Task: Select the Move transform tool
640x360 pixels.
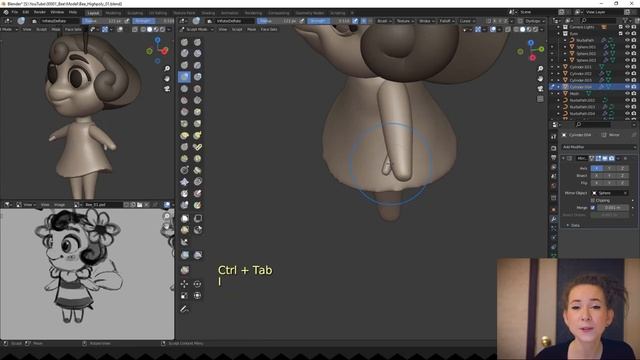Action: tap(184, 284)
